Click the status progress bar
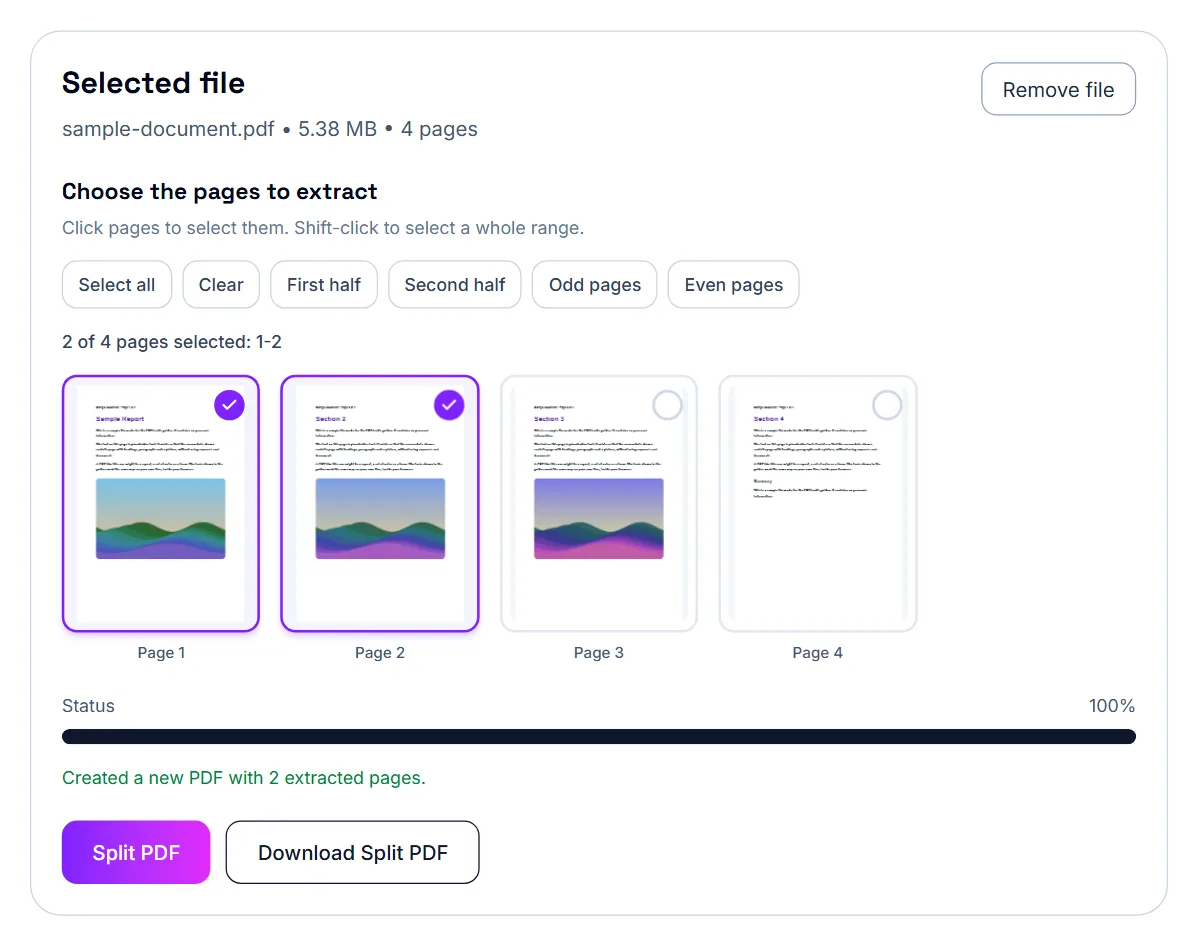Screen dimensions: 1199x946 click(x=599, y=736)
